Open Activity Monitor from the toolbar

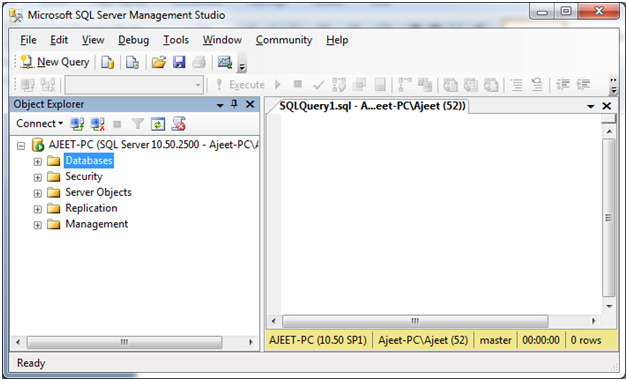(225, 62)
